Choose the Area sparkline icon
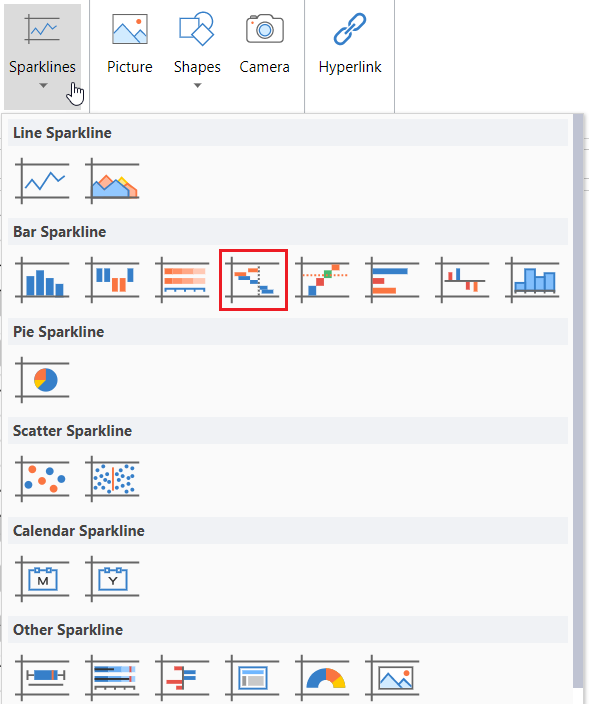 [x=112, y=181]
